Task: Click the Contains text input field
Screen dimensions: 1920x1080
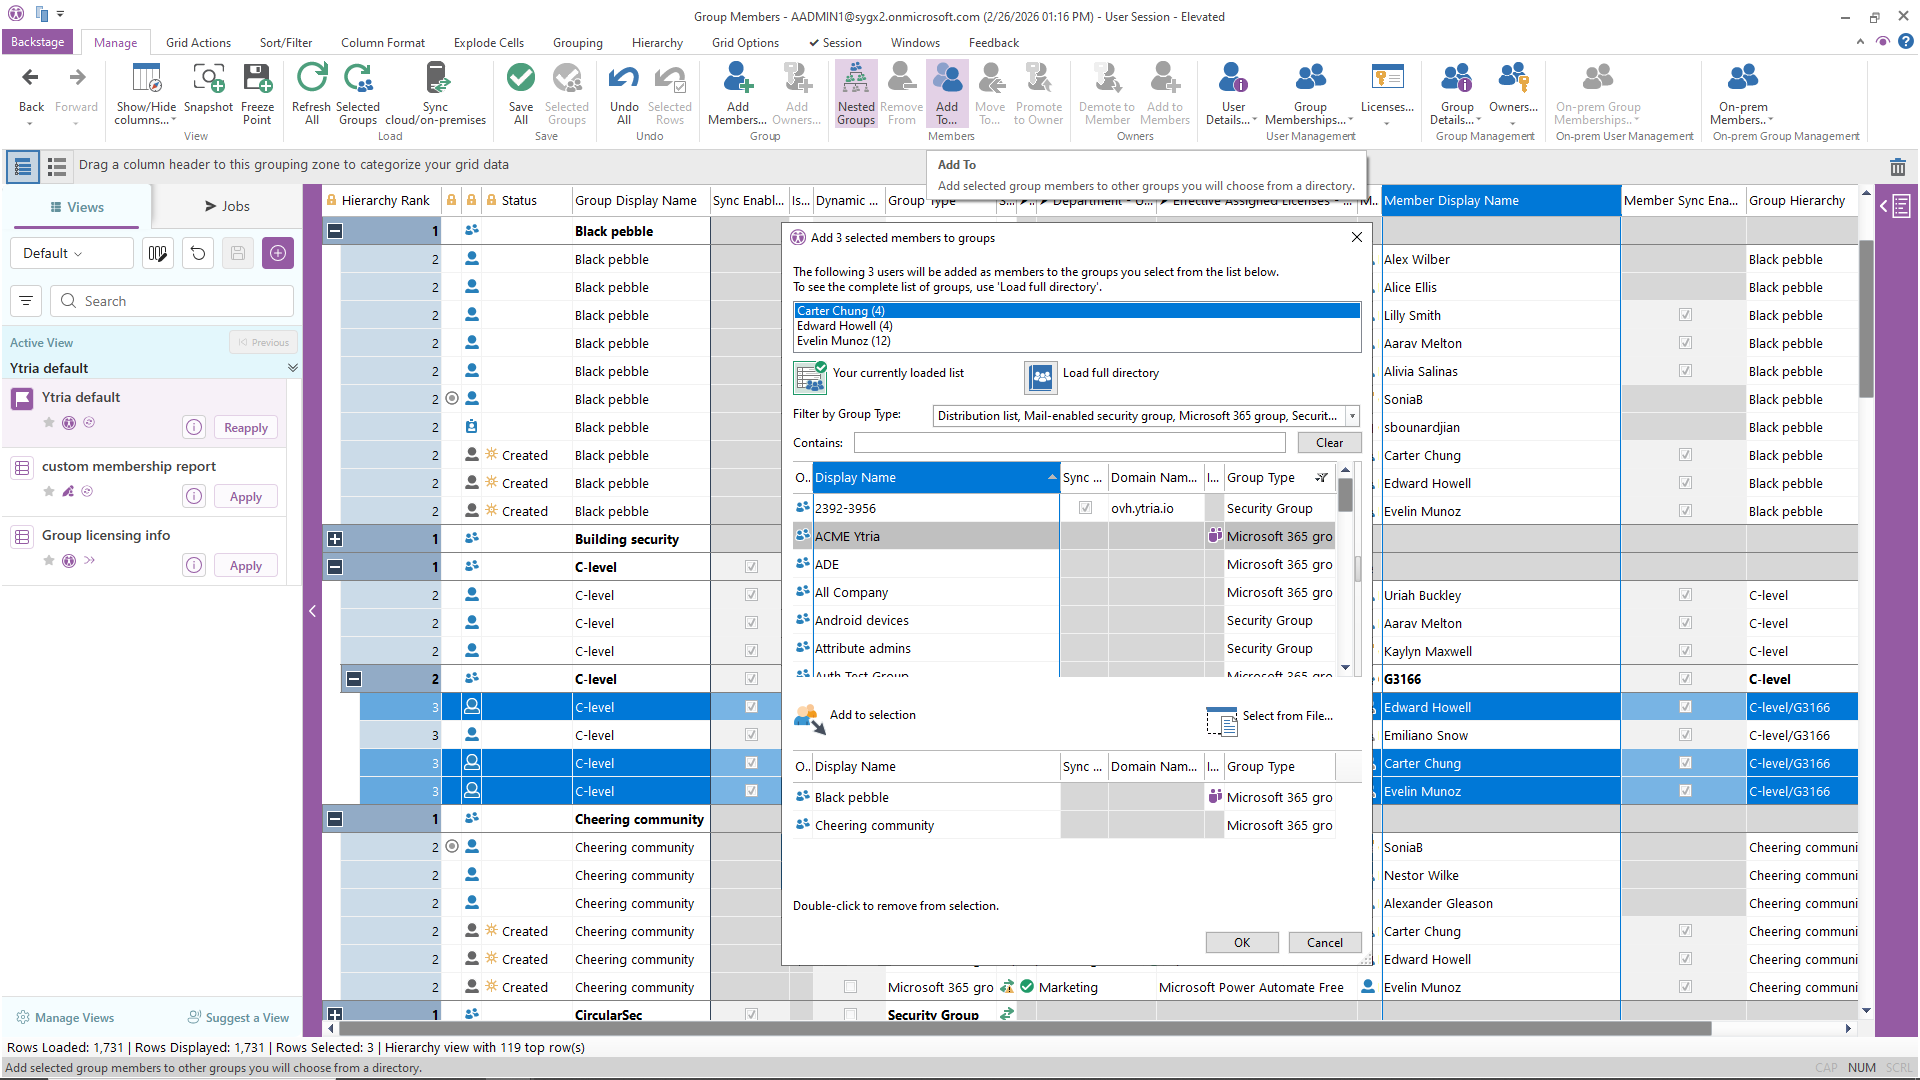Action: 1069,443
